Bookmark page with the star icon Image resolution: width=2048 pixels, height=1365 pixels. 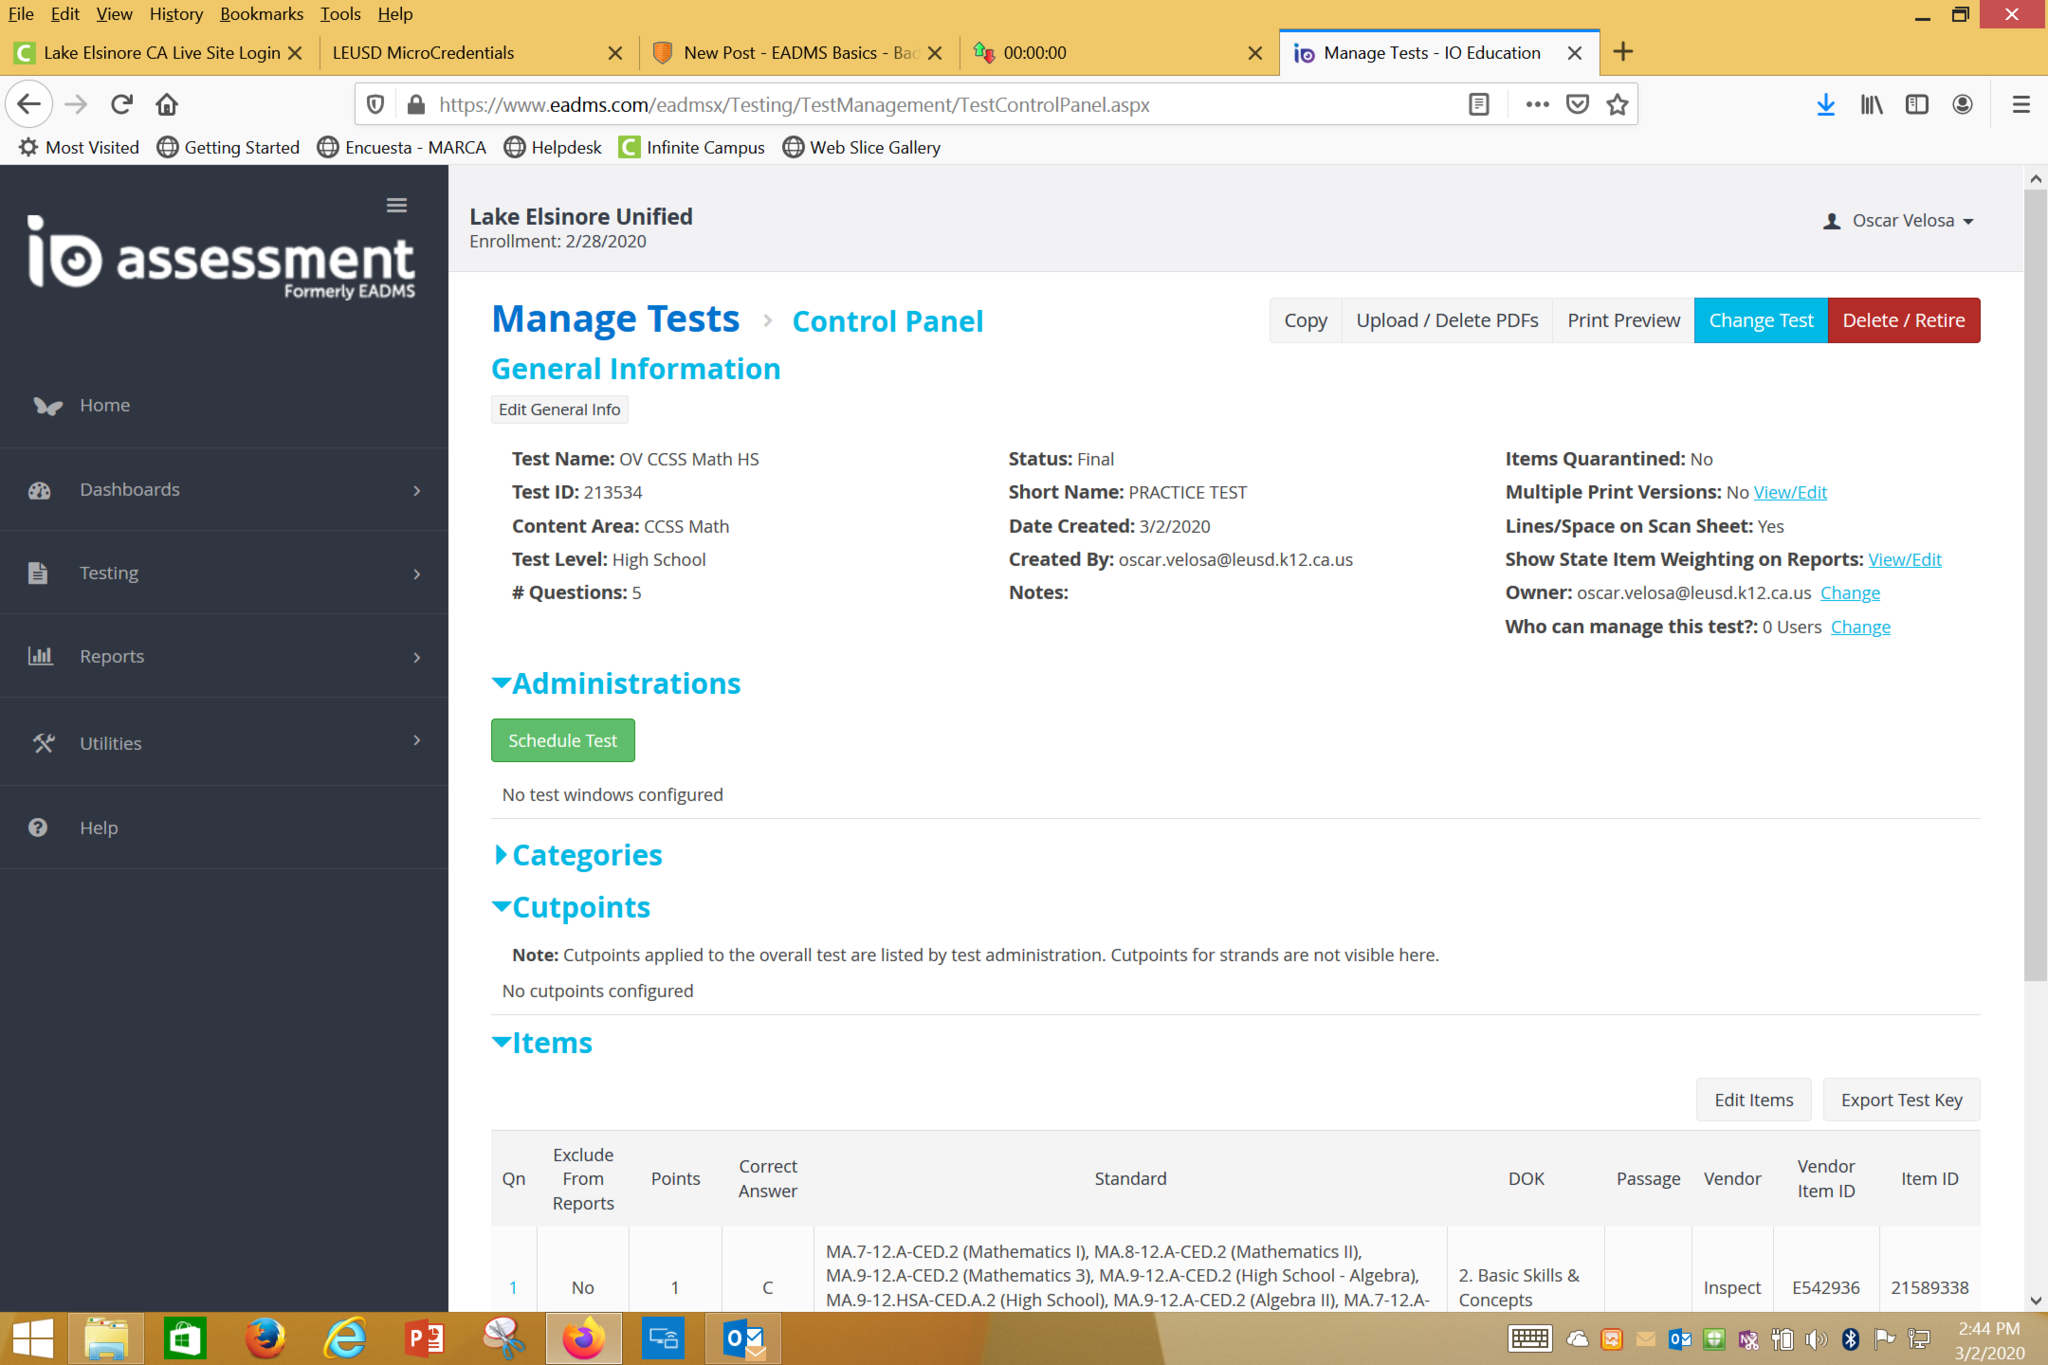coord(1617,104)
